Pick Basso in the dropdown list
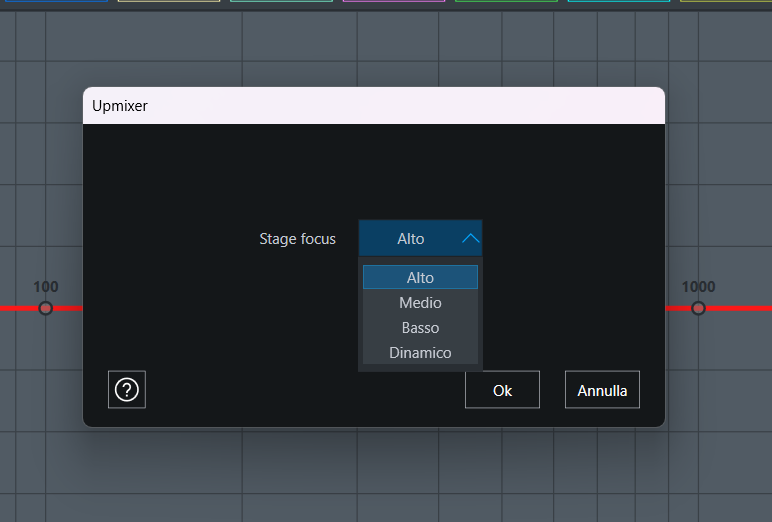 pyautogui.click(x=420, y=327)
